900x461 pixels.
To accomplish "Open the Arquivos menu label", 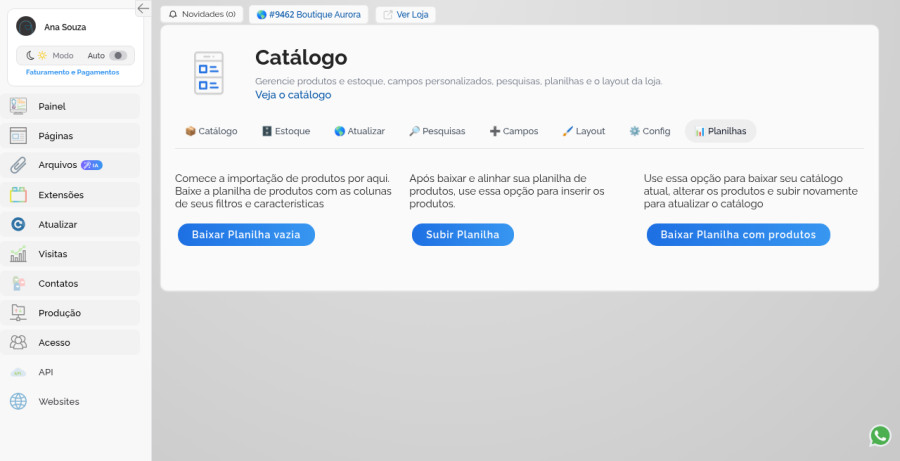I will click(57, 165).
